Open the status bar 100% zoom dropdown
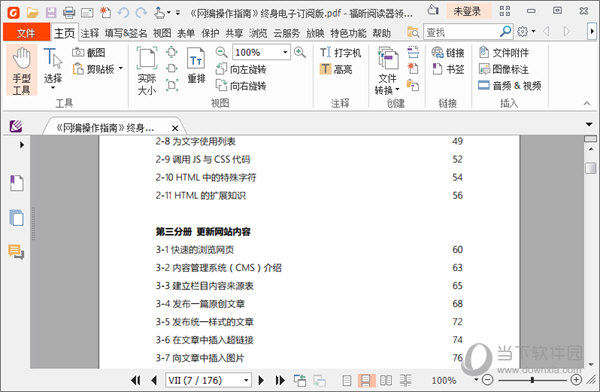Image resolution: width=600 pixels, height=392 pixels. point(476,379)
